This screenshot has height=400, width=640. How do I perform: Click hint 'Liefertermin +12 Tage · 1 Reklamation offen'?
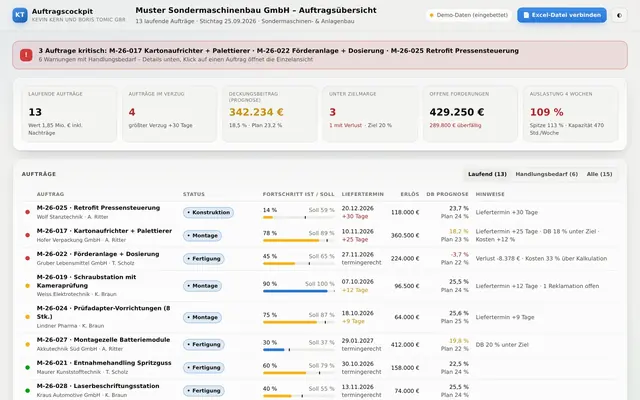pyautogui.click(x=537, y=286)
